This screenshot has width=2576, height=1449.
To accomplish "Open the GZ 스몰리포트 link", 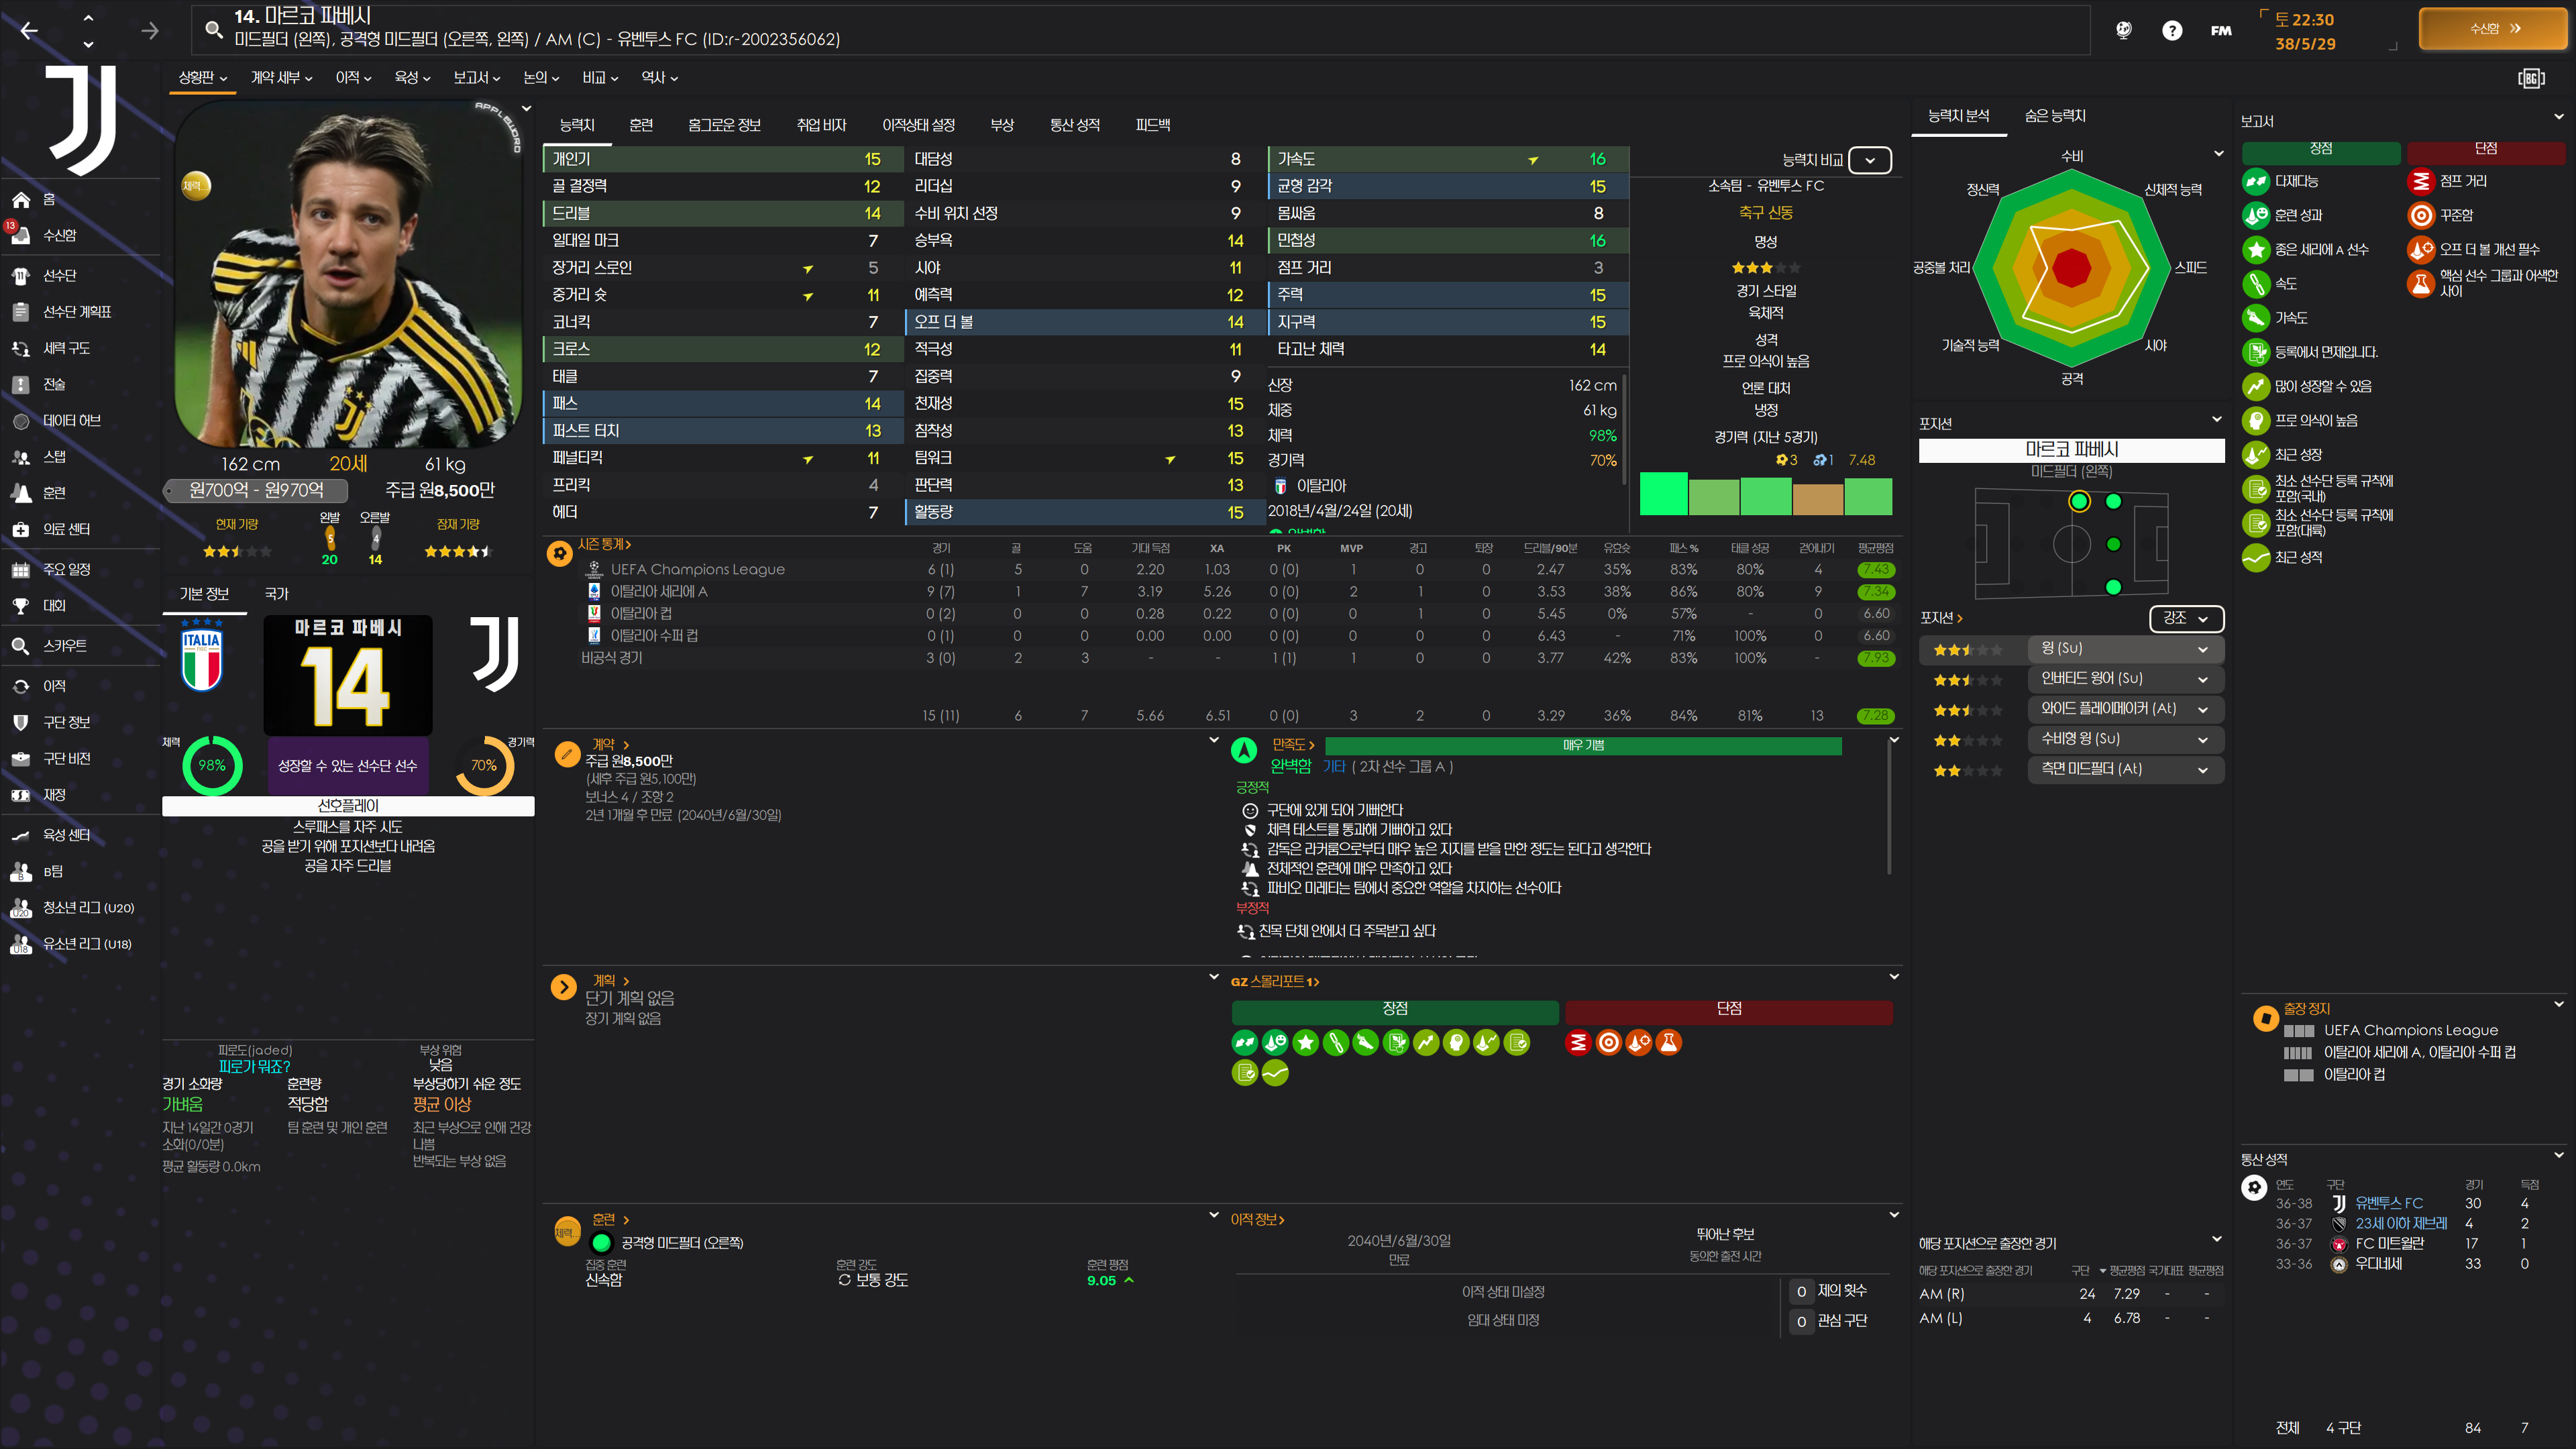I will (1275, 982).
